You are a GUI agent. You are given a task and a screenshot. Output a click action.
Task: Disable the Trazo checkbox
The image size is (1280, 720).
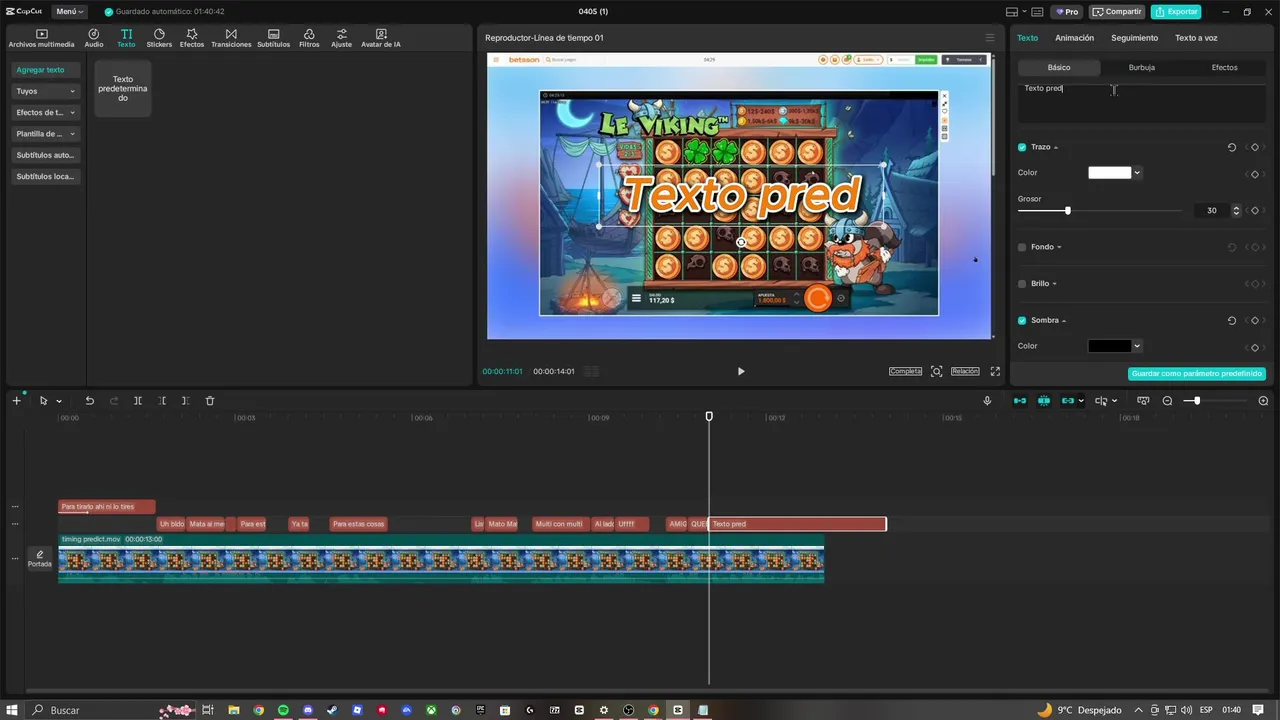click(x=1022, y=147)
